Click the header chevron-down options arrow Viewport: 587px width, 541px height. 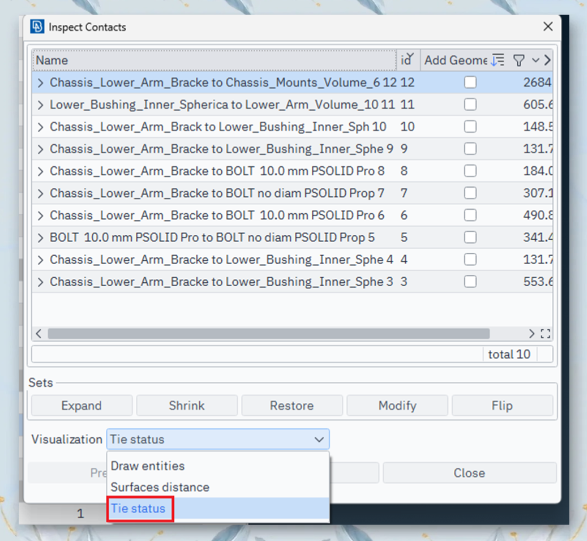tap(535, 60)
